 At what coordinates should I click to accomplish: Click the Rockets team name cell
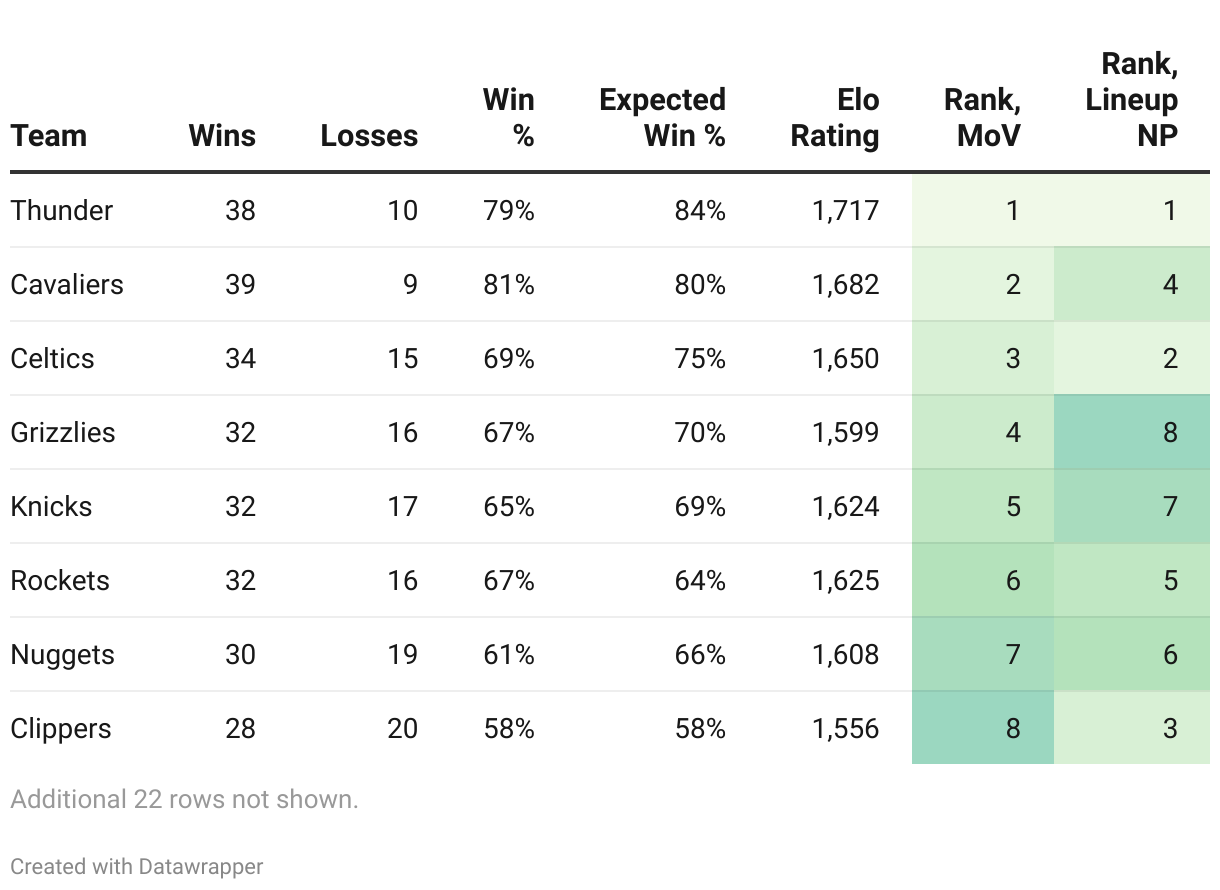pyautogui.click(x=60, y=580)
